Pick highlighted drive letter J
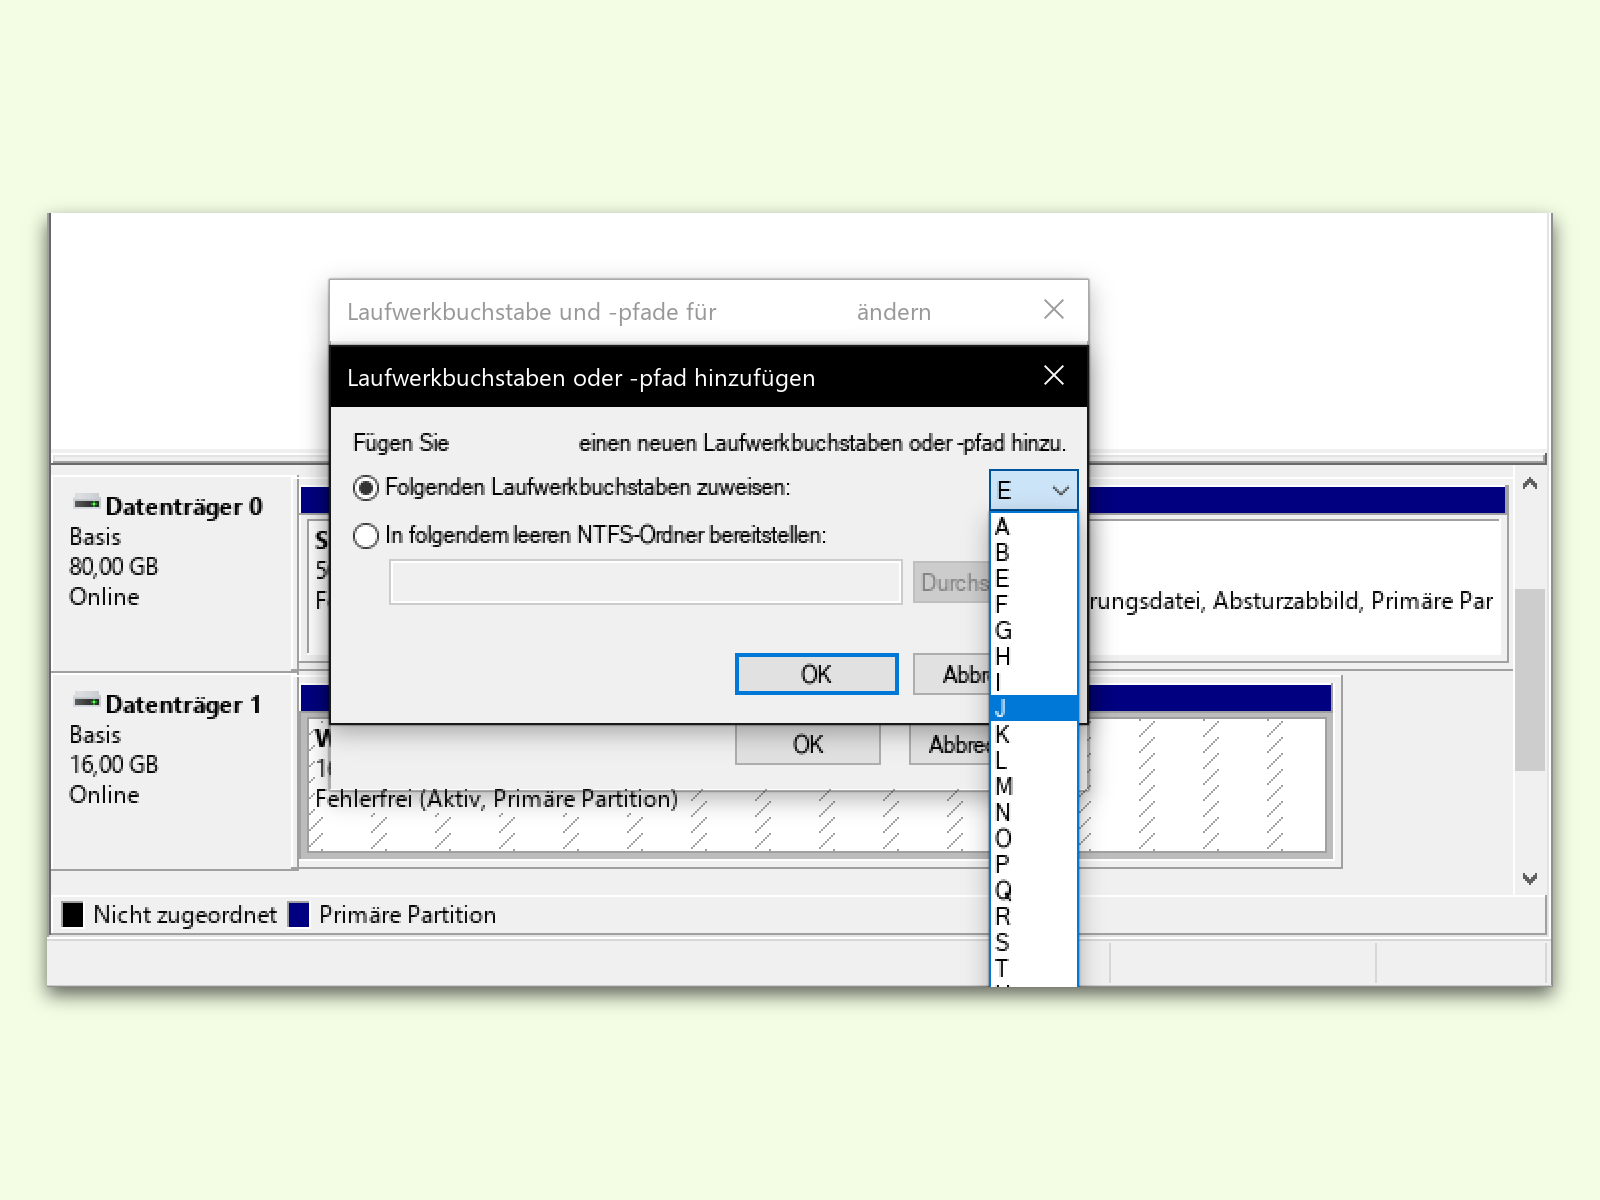 [1034, 709]
